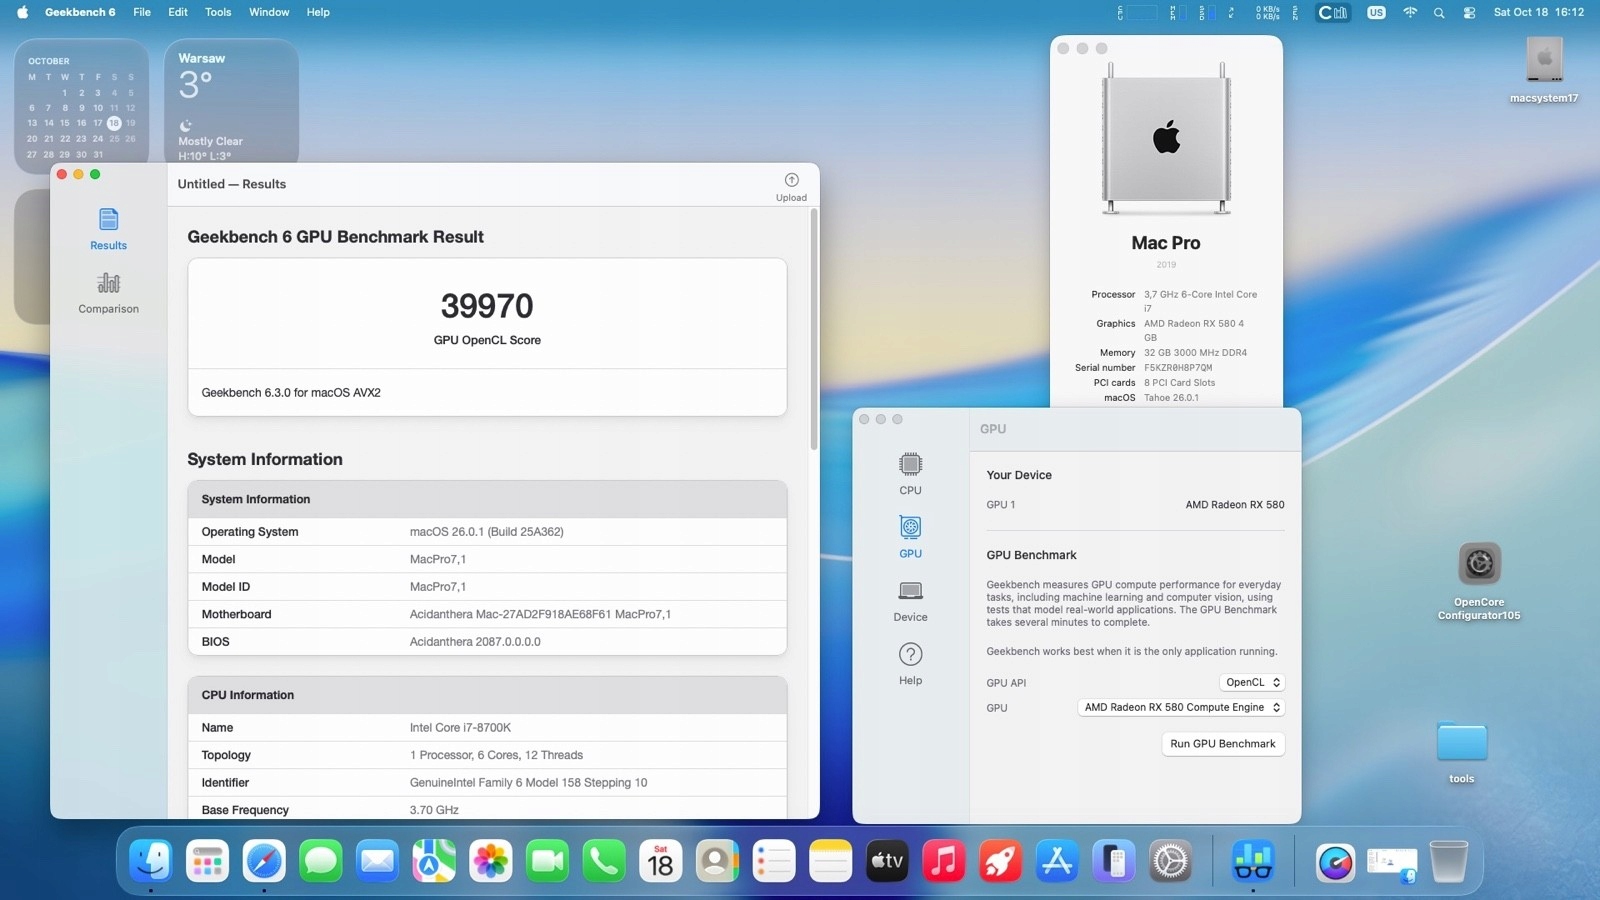Click the Mac Pro image in About window
Image resolution: width=1600 pixels, height=900 pixels.
click(1166, 138)
